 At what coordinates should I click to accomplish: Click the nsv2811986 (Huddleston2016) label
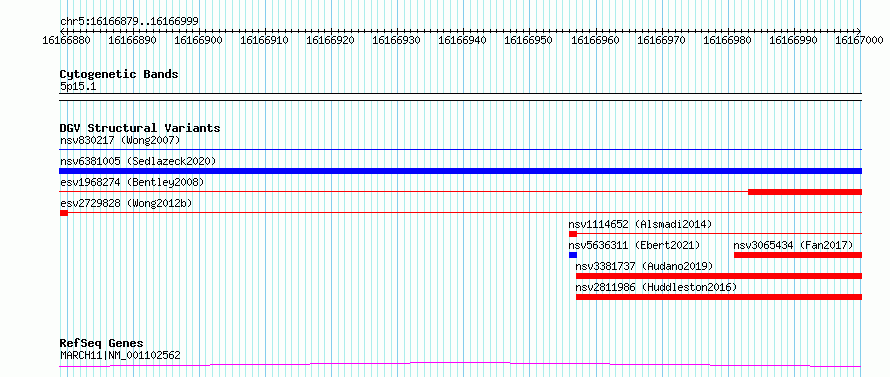(x=656, y=287)
